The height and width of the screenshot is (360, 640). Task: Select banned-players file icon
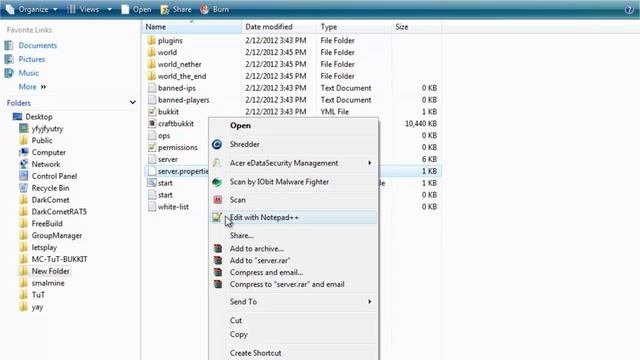coord(152,100)
